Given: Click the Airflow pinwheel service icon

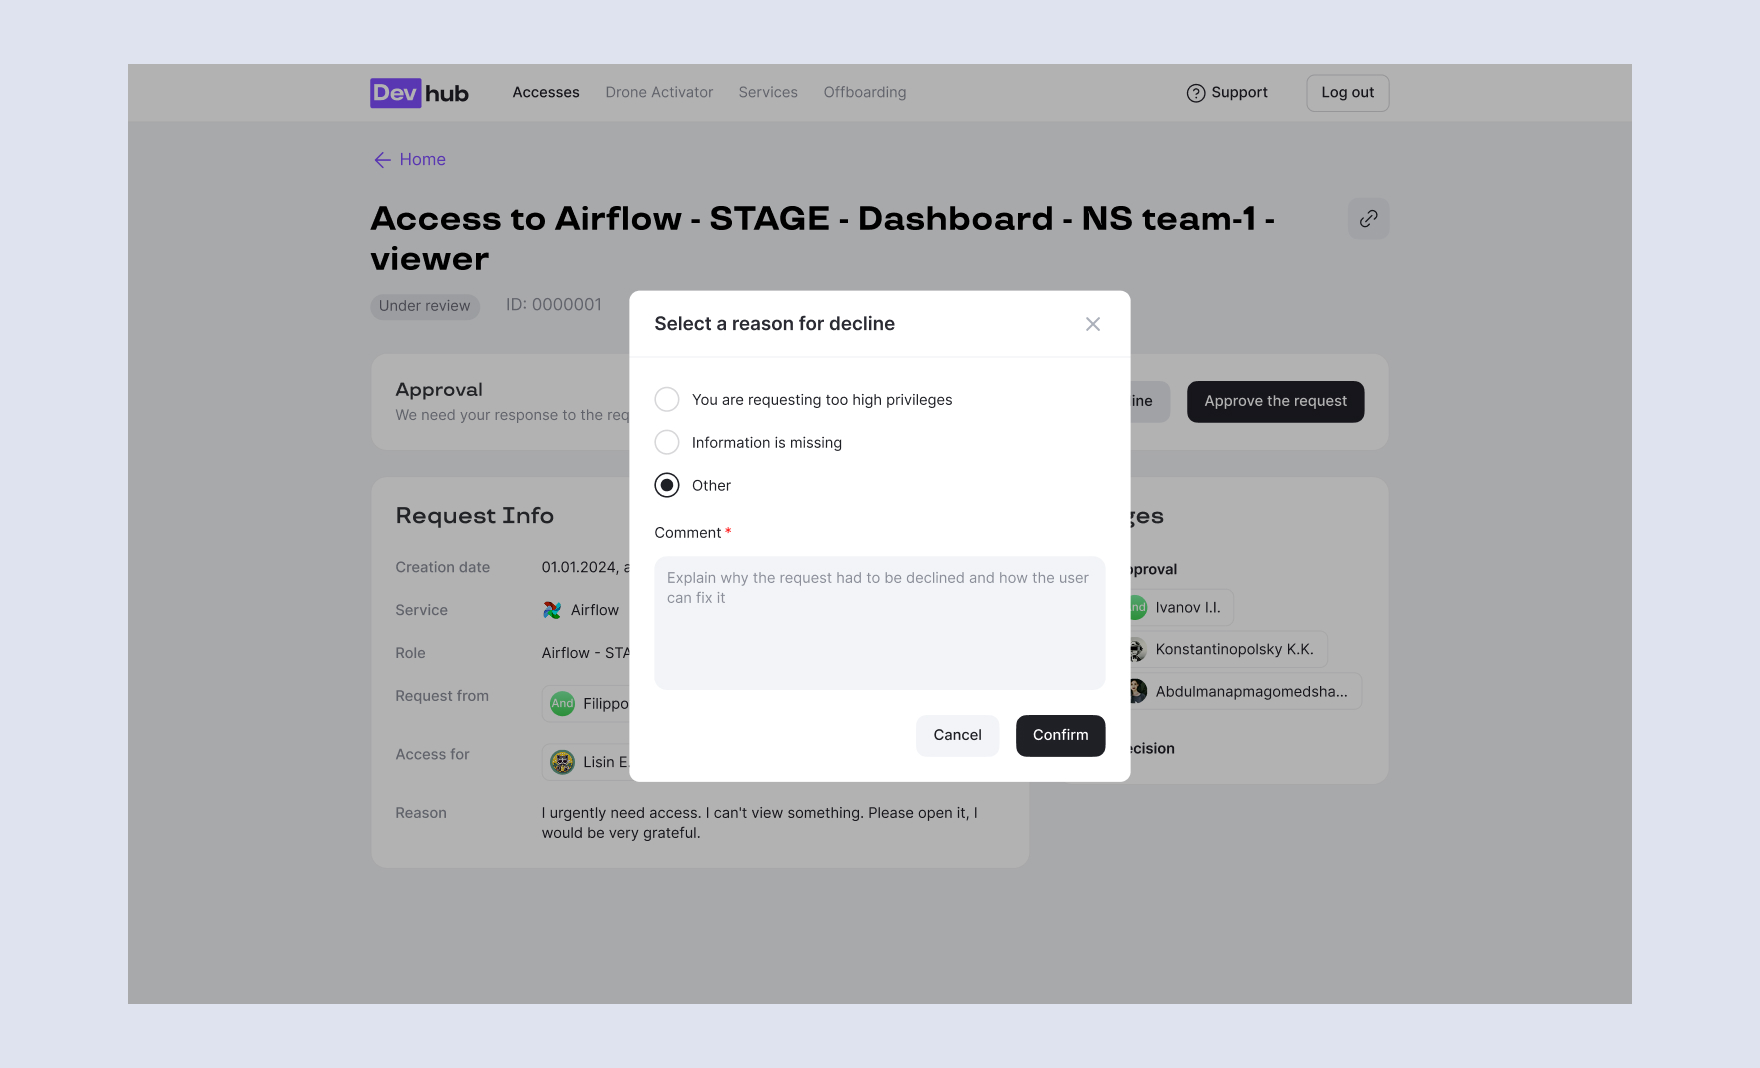Looking at the screenshot, I should [552, 610].
